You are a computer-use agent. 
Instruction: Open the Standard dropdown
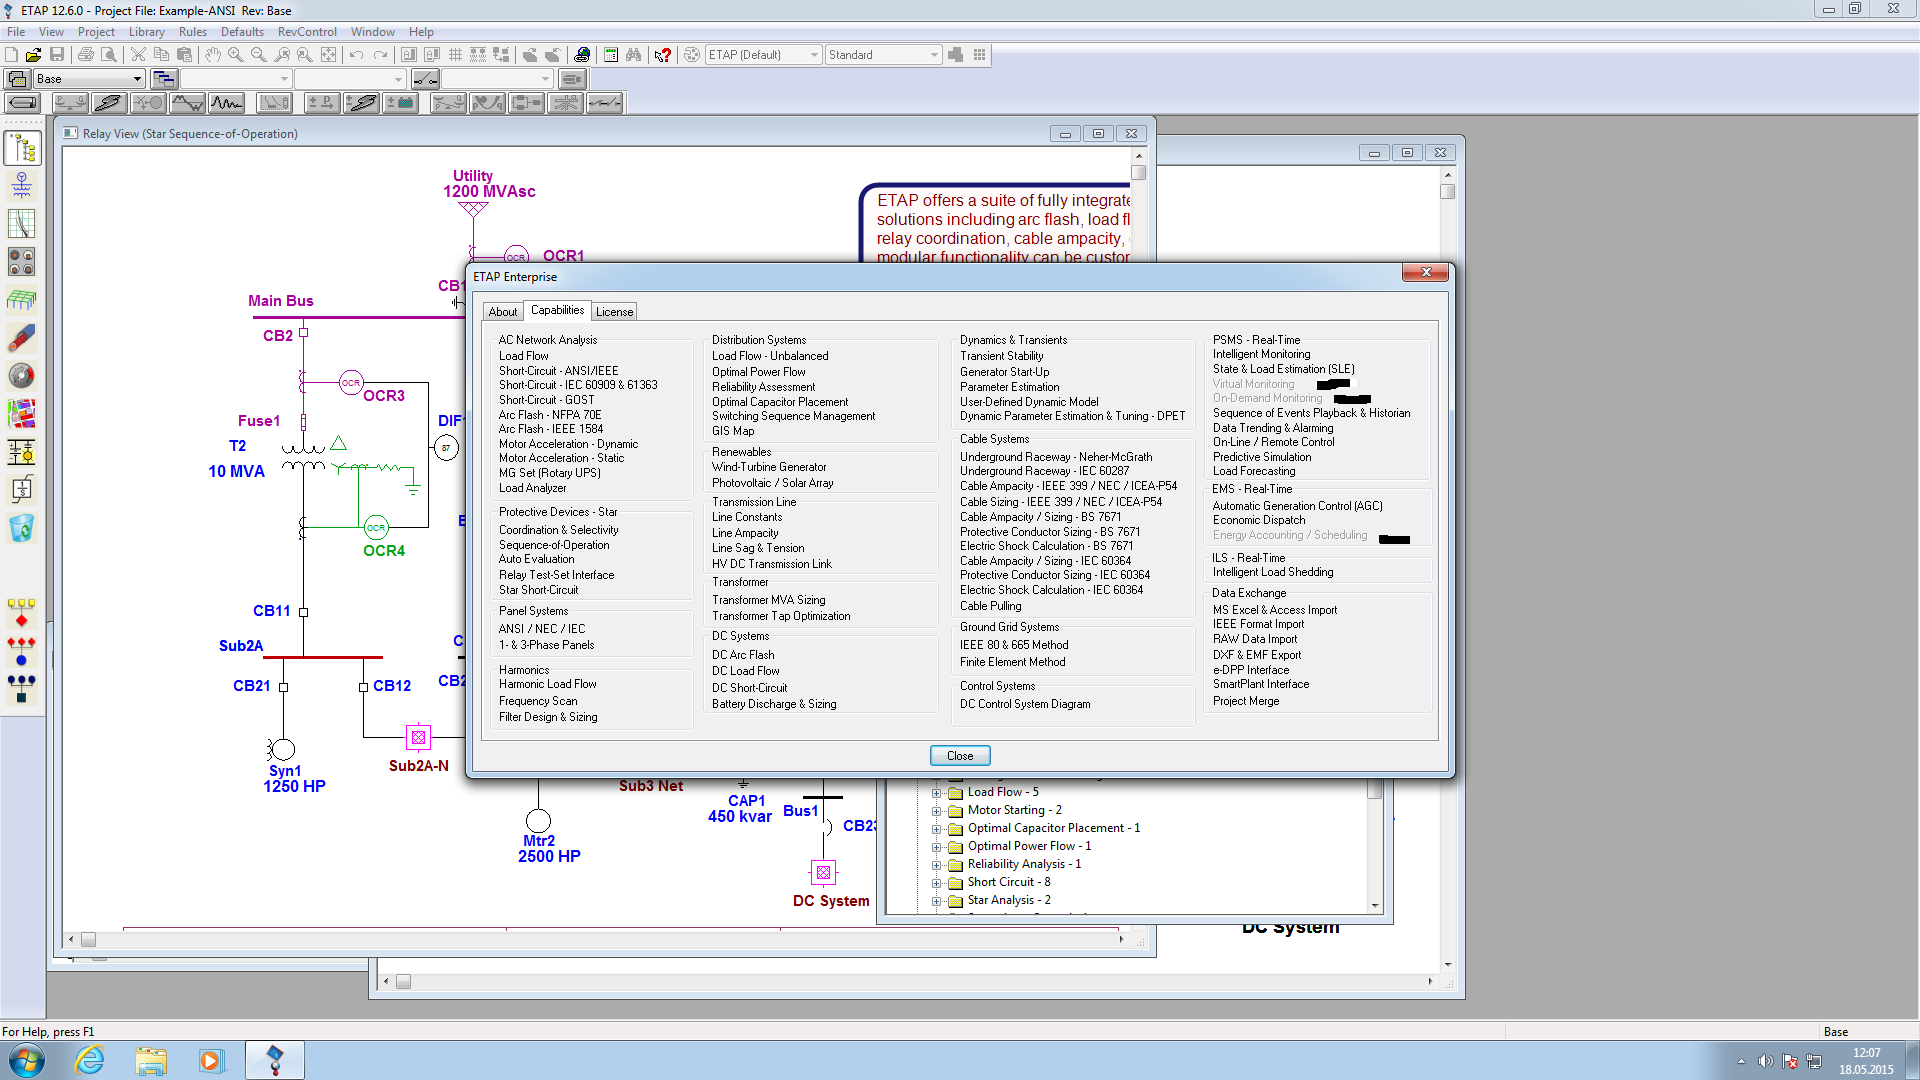pyautogui.click(x=883, y=55)
